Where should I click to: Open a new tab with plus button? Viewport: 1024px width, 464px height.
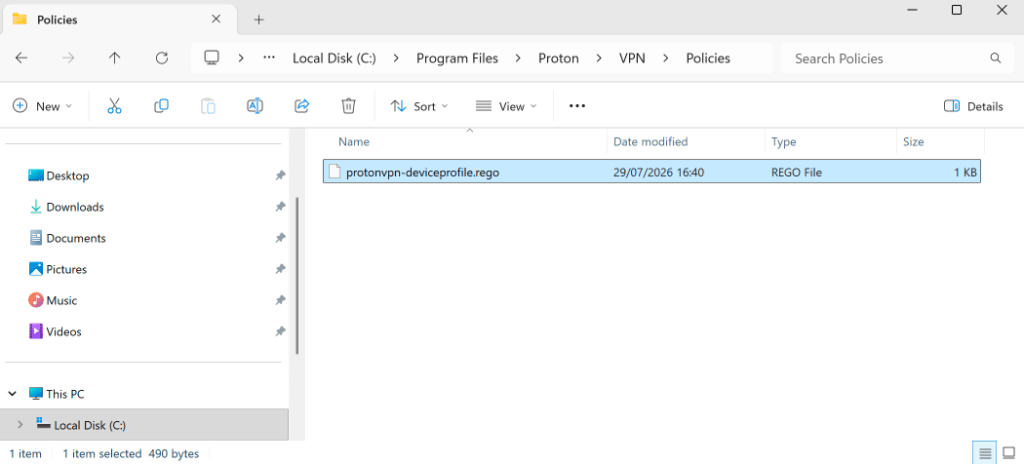point(259,20)
